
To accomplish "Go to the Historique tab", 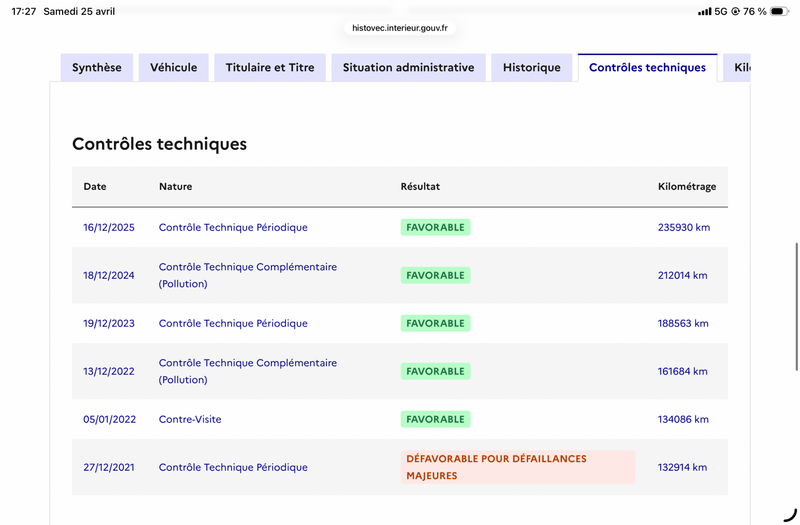I will [x=532, y=68].
